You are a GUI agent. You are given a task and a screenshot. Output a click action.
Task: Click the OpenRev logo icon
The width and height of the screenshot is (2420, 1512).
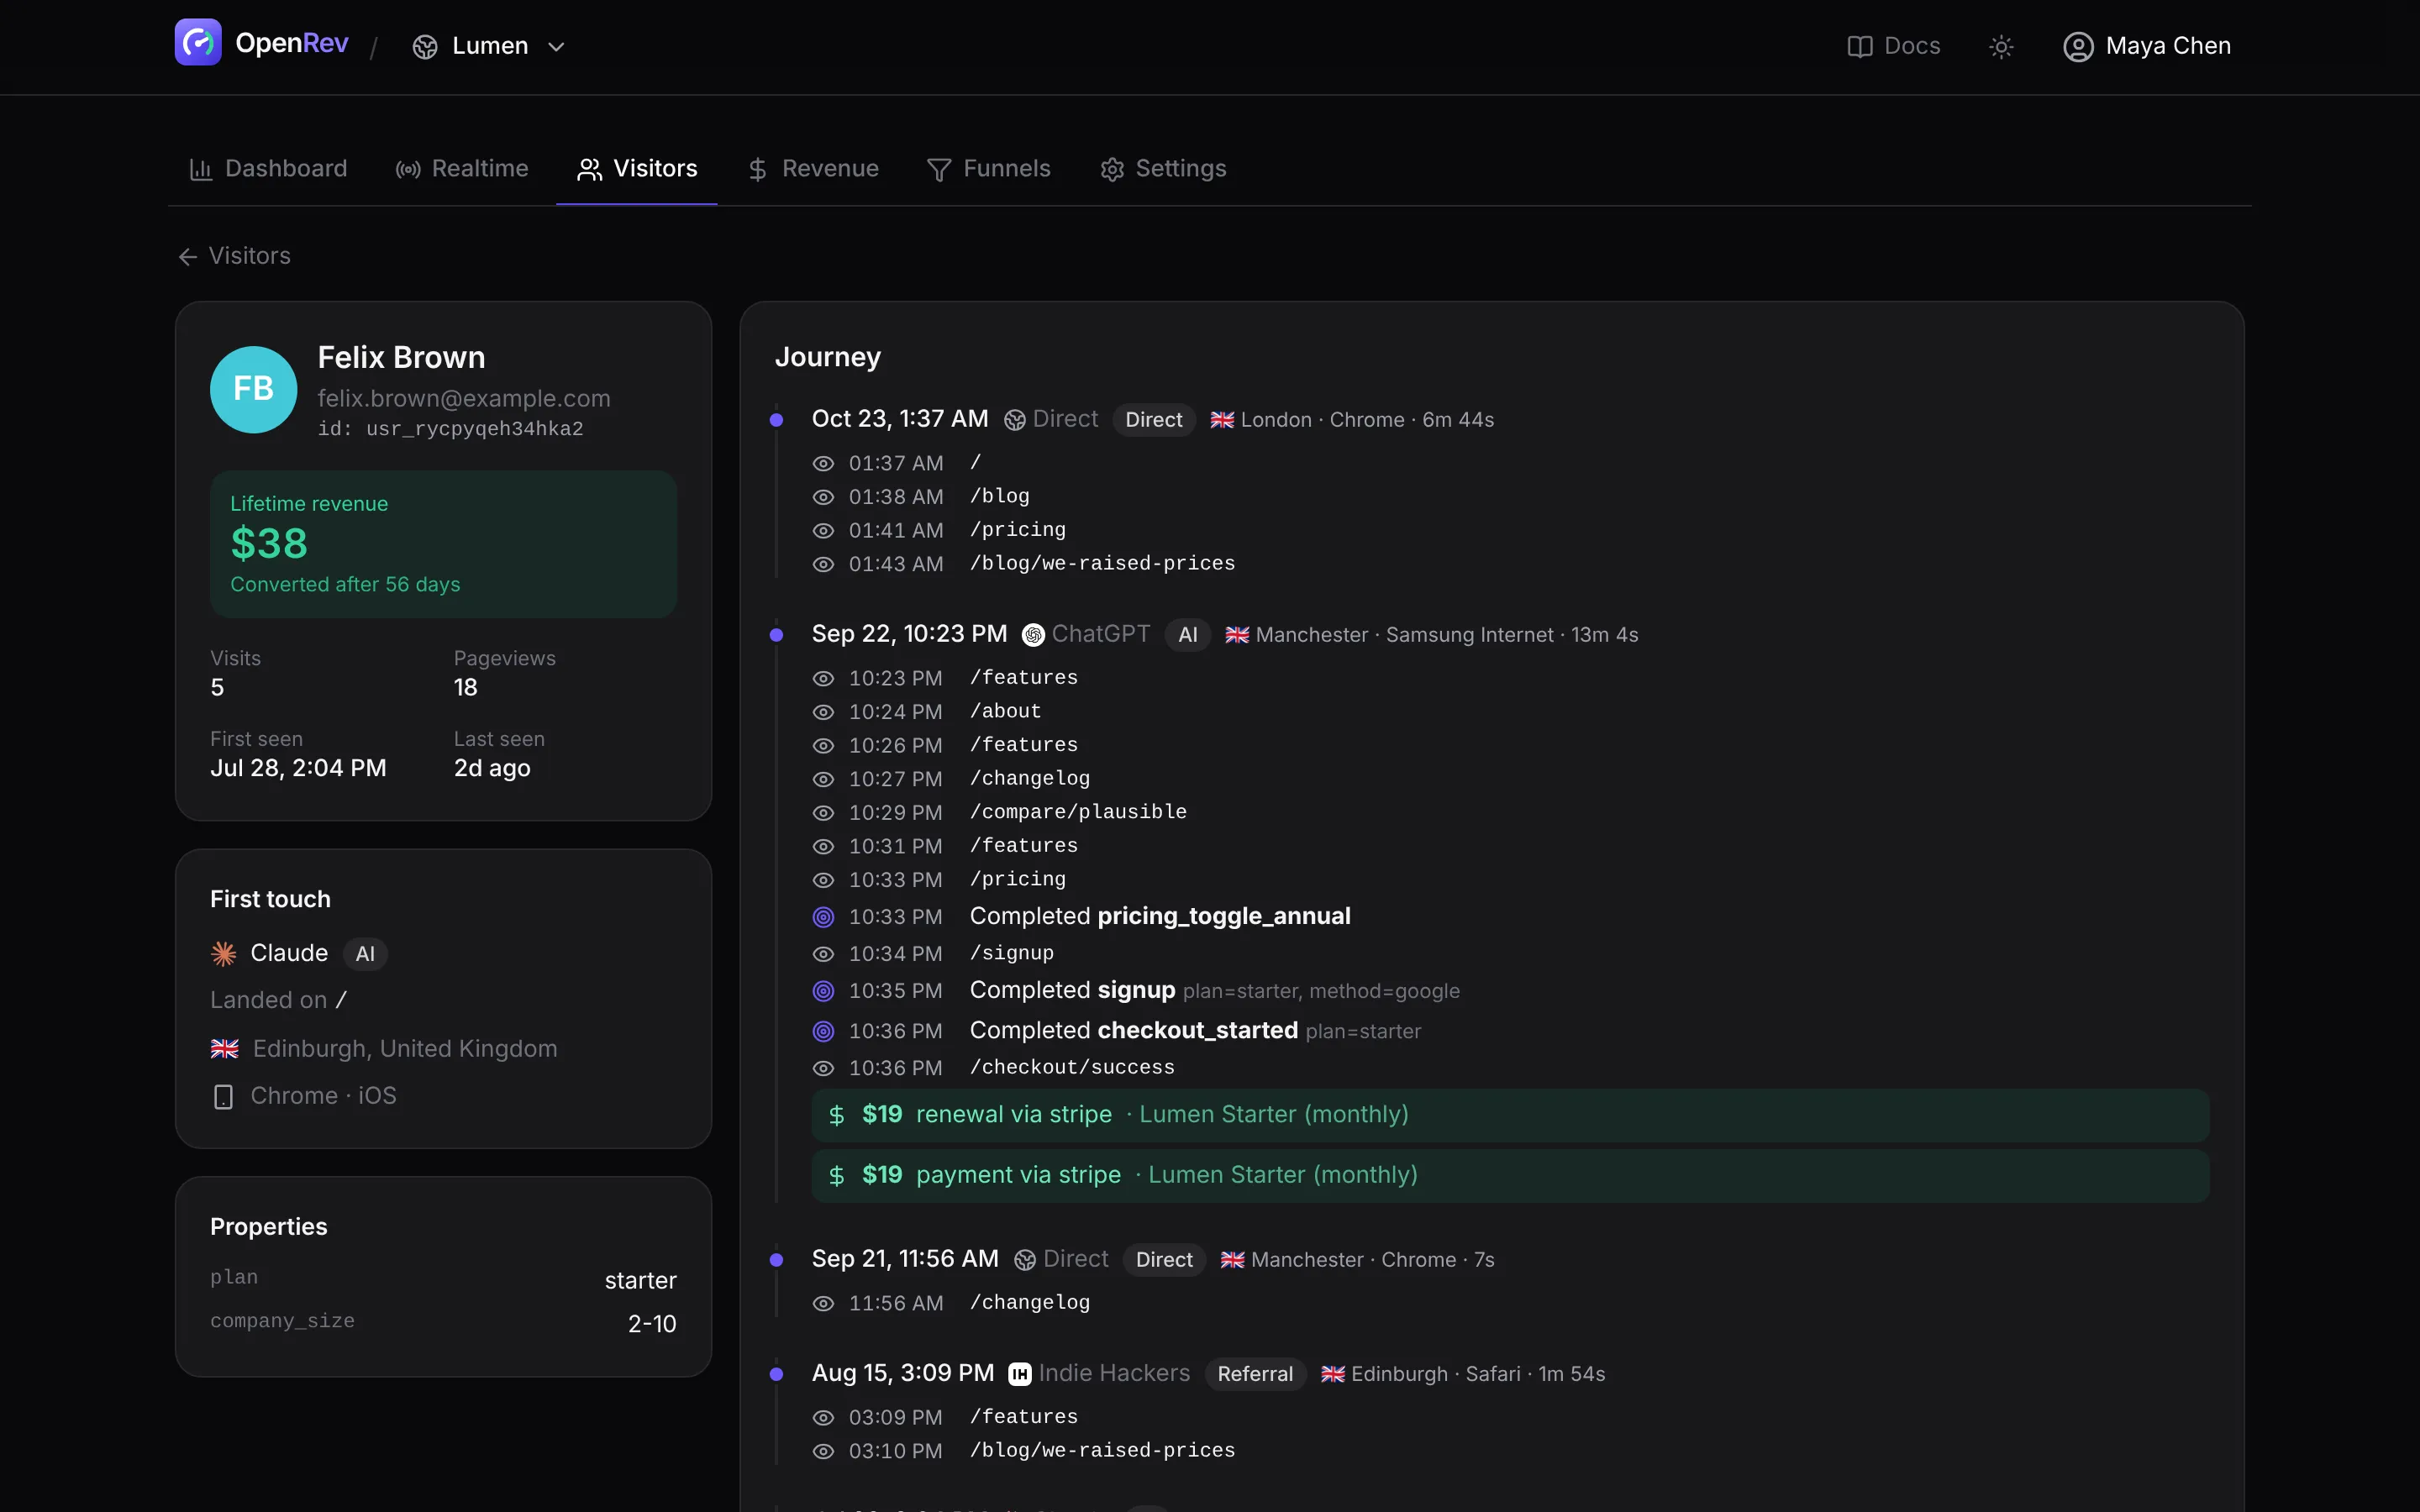[198, 43]
